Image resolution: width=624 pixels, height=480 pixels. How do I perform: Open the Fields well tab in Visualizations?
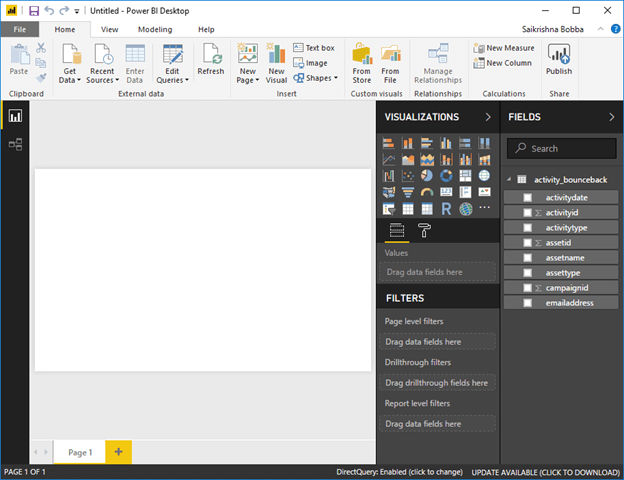(x=397, y=230)
